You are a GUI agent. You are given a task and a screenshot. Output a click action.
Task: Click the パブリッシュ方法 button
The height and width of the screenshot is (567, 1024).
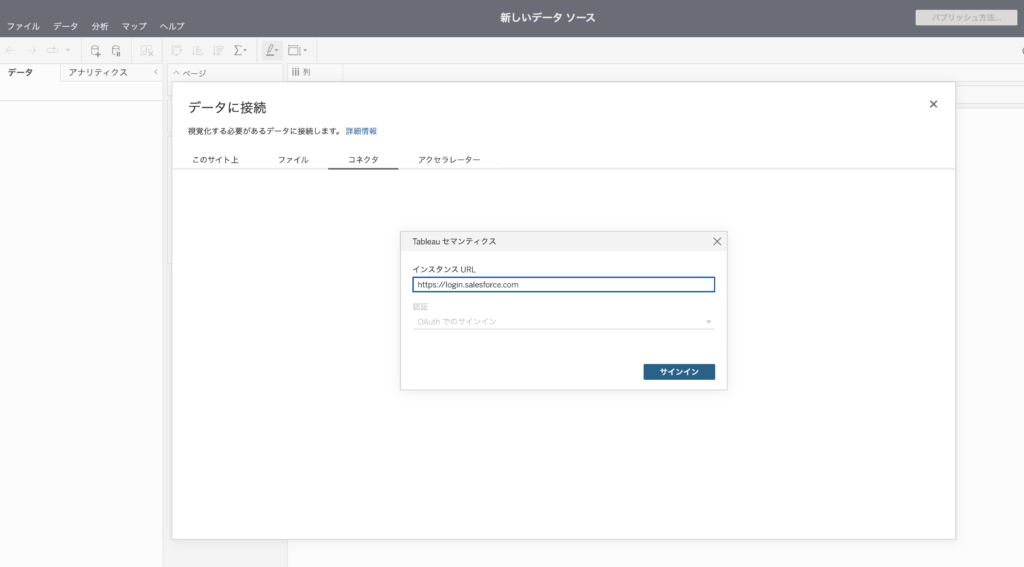click(x=966, y=18)
